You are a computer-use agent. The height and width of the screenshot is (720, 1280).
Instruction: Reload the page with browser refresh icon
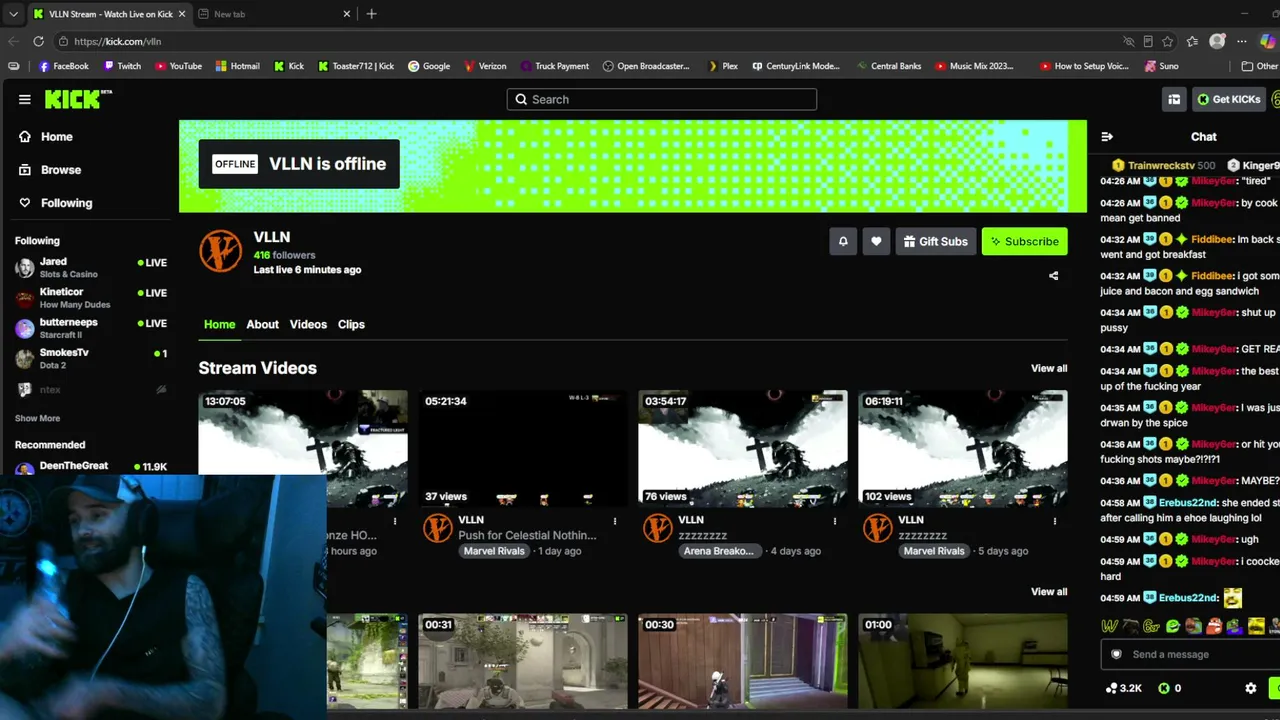pyautogui.click(x=38, y=41)
